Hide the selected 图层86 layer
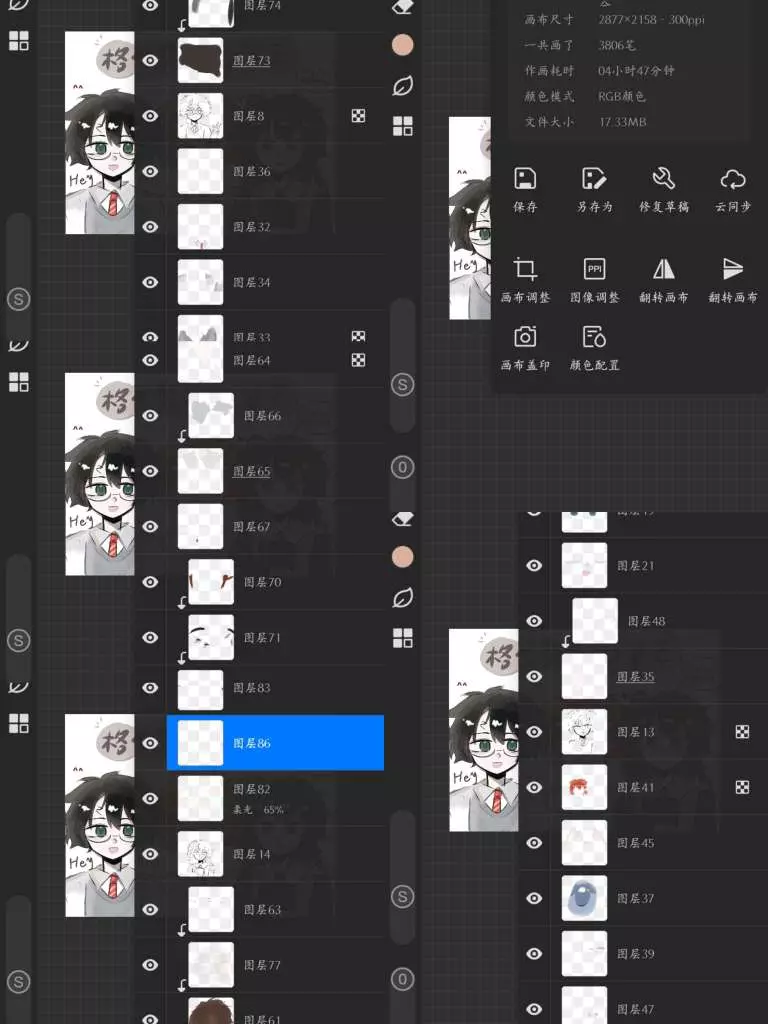The width and height of the screenshot is (768, 1024). (x=150, y=743)
